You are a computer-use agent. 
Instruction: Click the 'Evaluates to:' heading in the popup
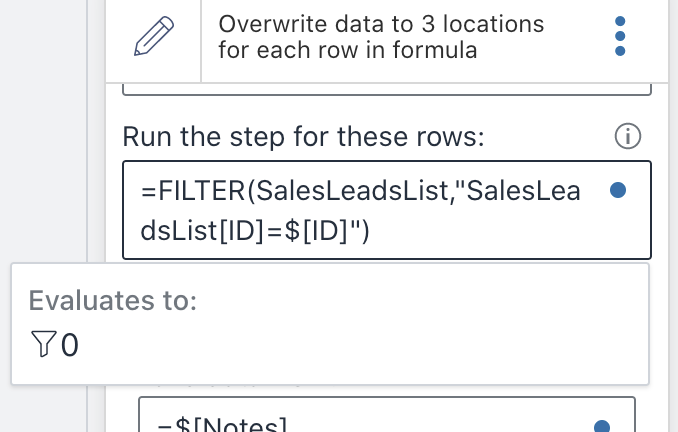pos(112,300)
